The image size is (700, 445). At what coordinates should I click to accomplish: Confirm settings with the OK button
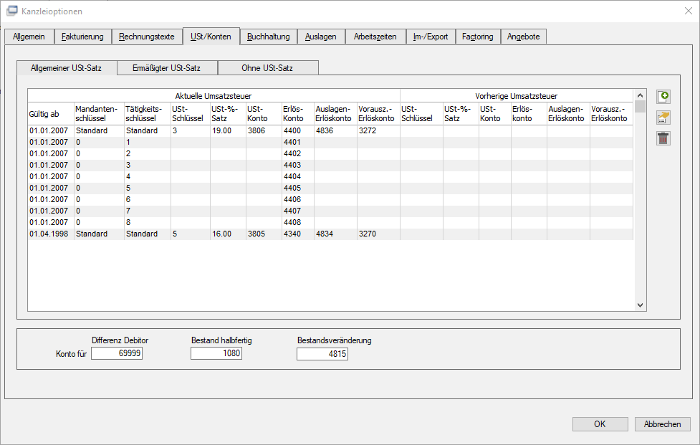click(x=600, y=424)
